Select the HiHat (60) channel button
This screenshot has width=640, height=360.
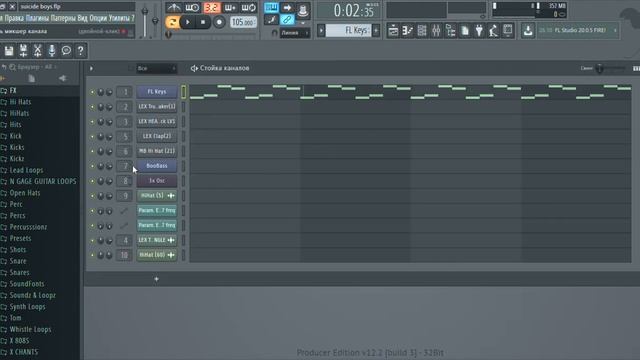[157, 255]
